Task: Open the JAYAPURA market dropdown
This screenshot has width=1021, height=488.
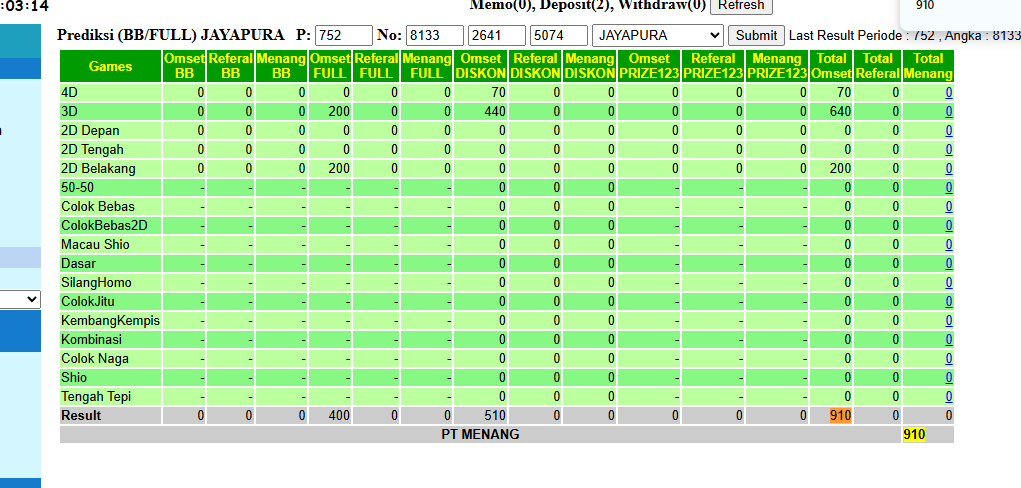Action: click(x=658, y=35)
